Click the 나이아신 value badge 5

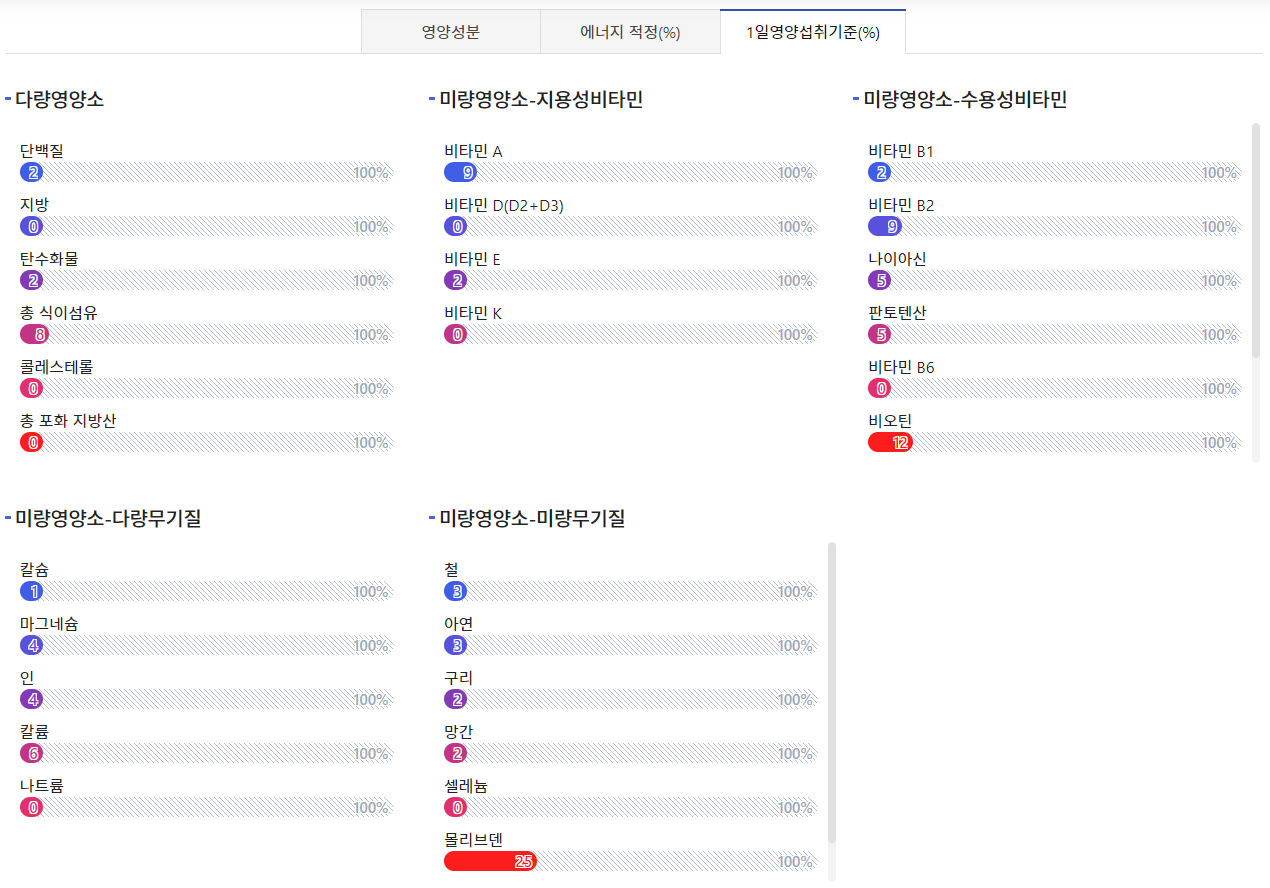(x=881, y=281)
